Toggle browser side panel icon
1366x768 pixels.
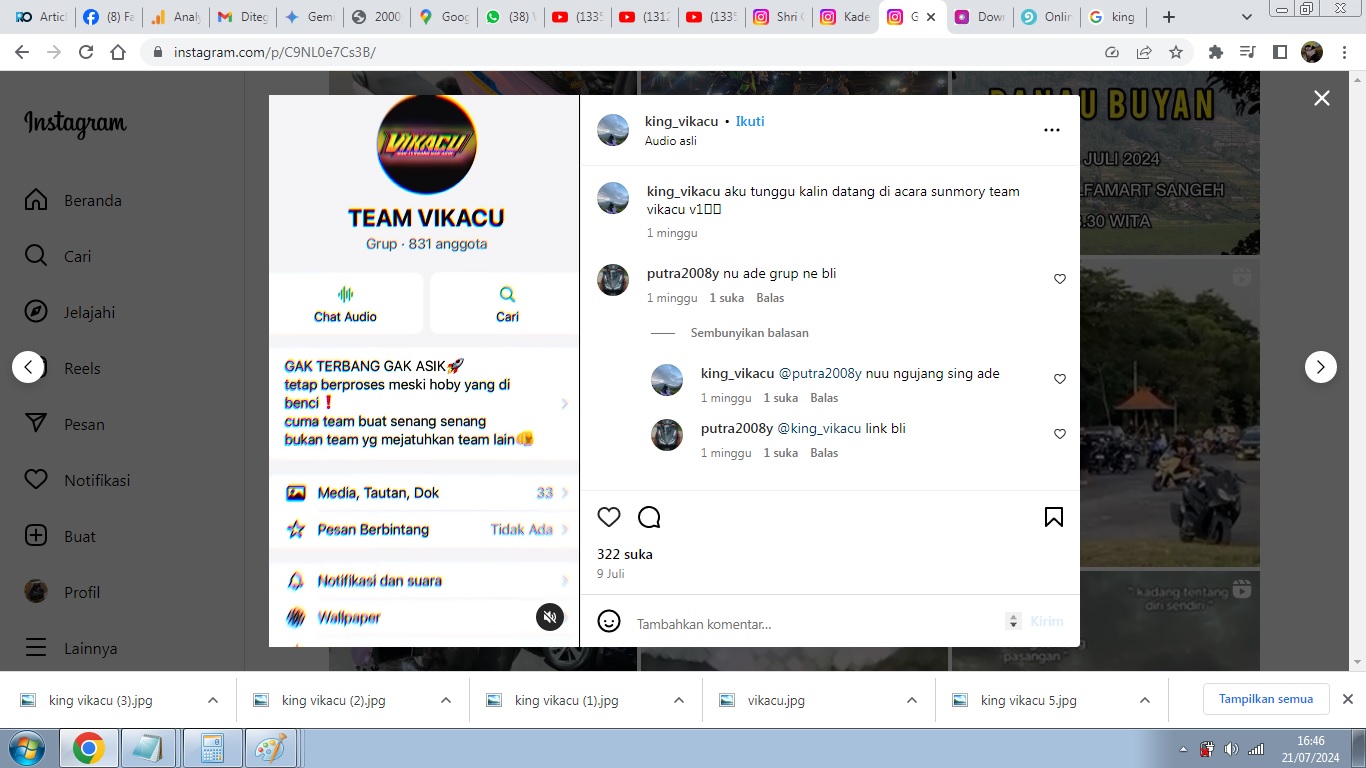click(1280, 52)
